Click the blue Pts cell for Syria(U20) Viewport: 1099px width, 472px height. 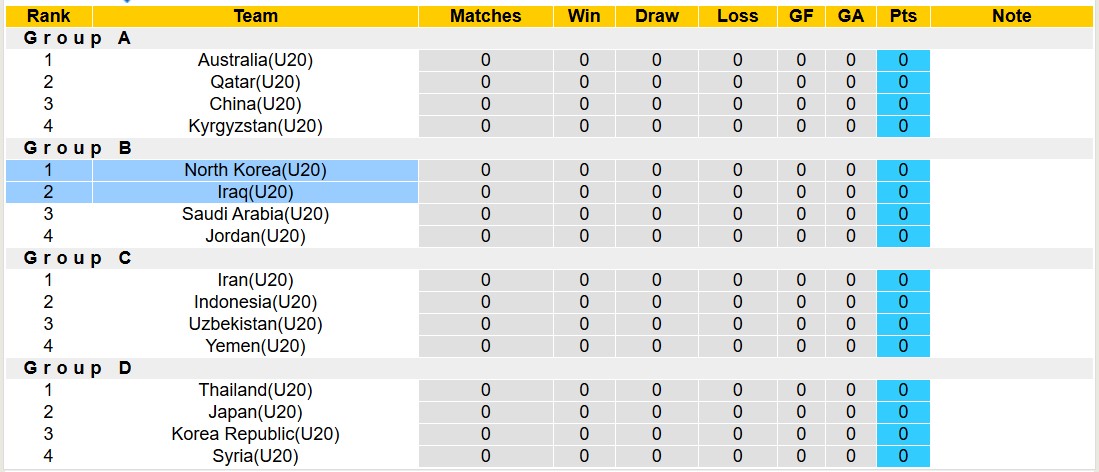(903, 456)
